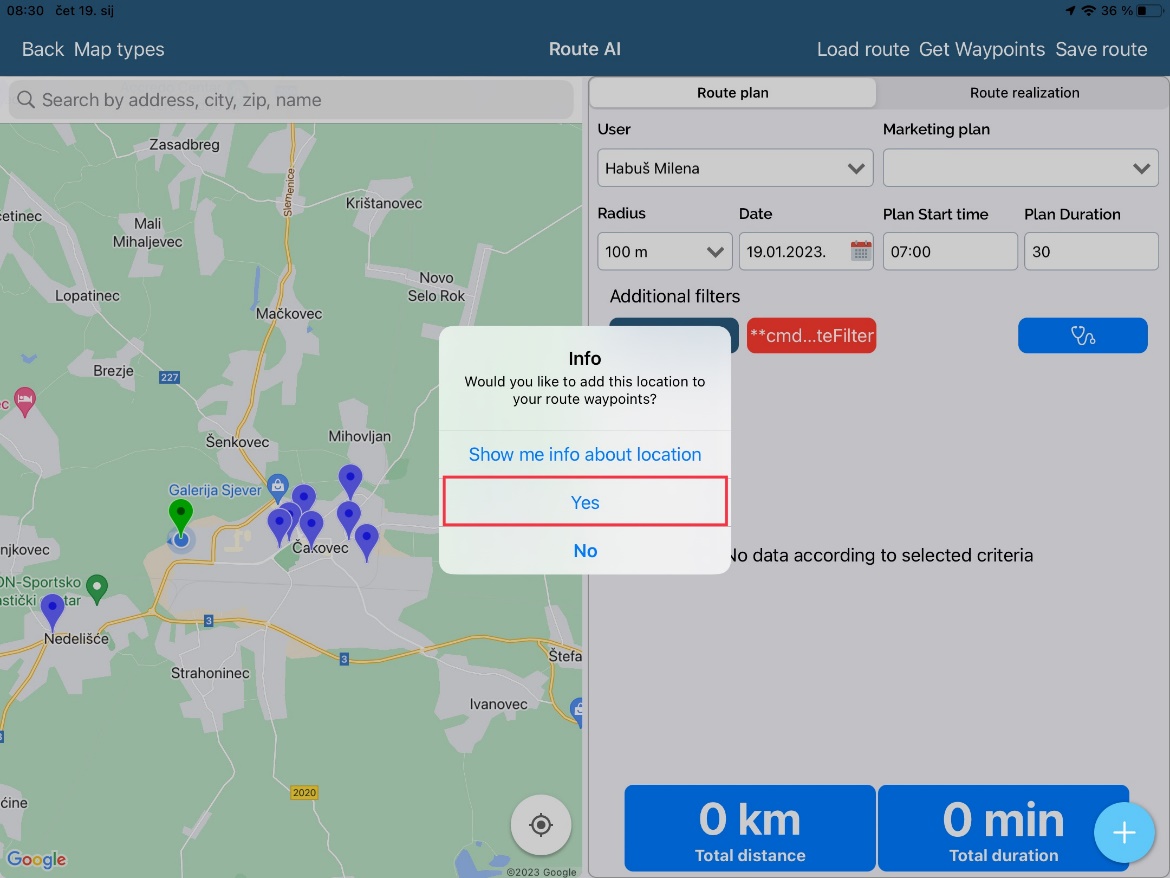The height and width of the screenshot is (878, 1170).
Task: Choose Show me info about location
Action: (x=585, y=454)
